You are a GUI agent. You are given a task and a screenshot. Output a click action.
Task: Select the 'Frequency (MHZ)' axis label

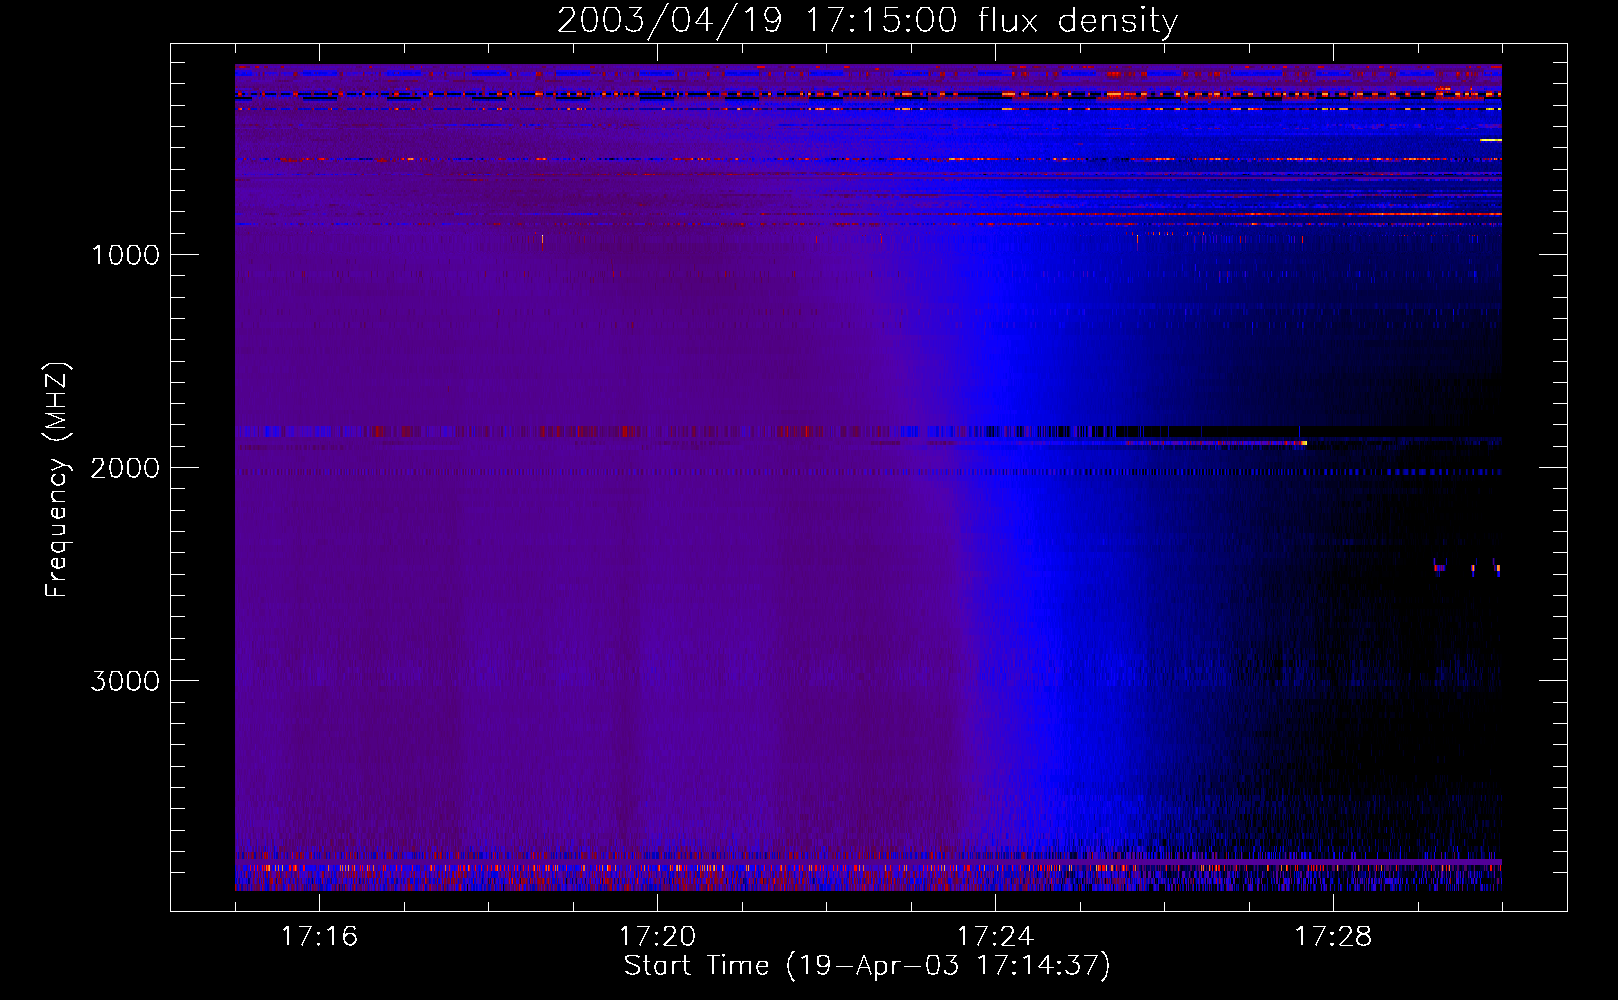[x=56, y=480]
